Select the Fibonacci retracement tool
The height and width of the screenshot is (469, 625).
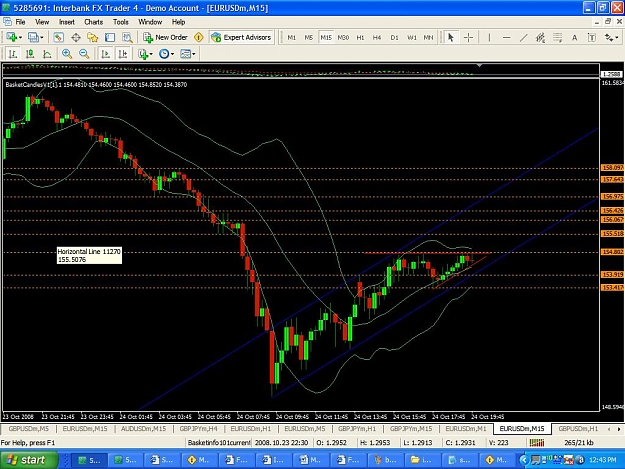click(x=558, y=37)
